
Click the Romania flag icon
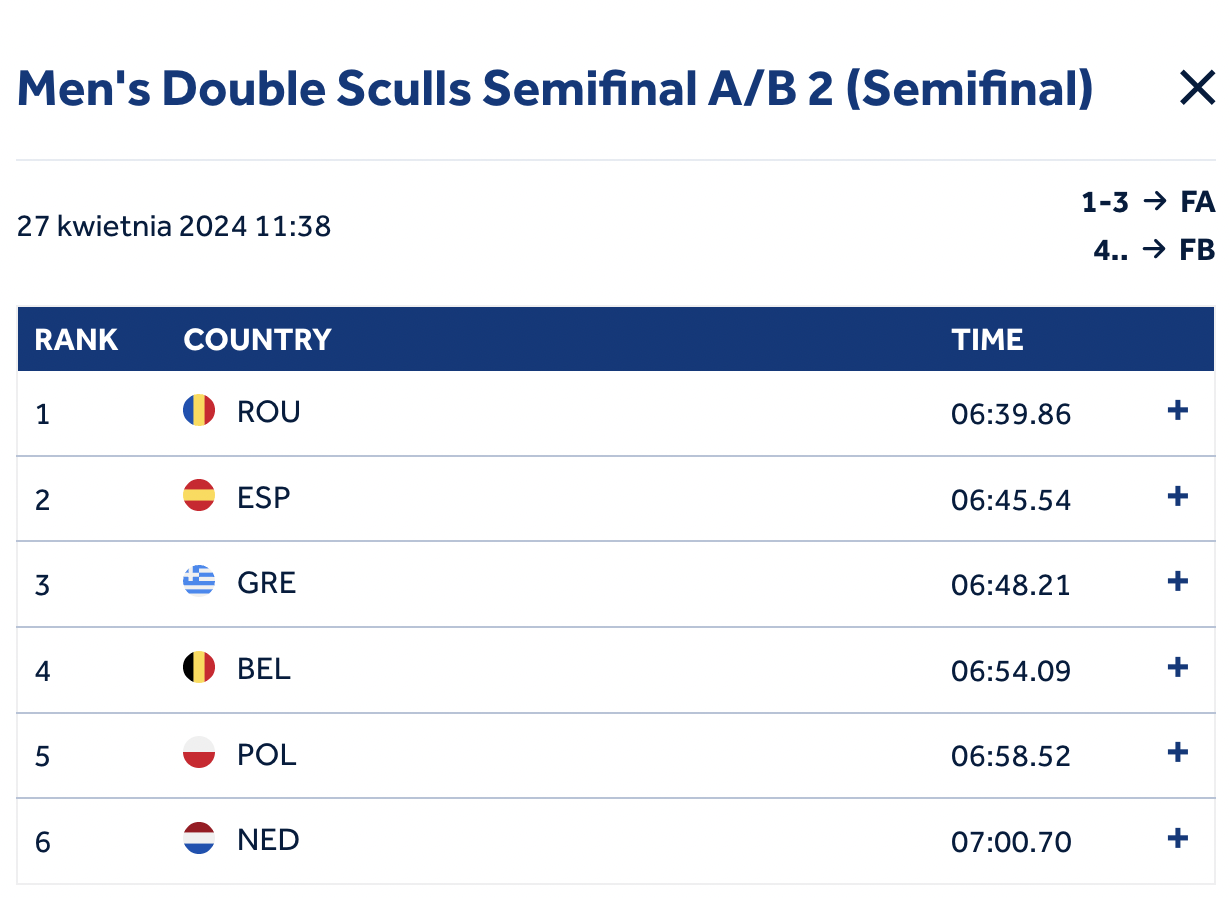tap(199, 411)
